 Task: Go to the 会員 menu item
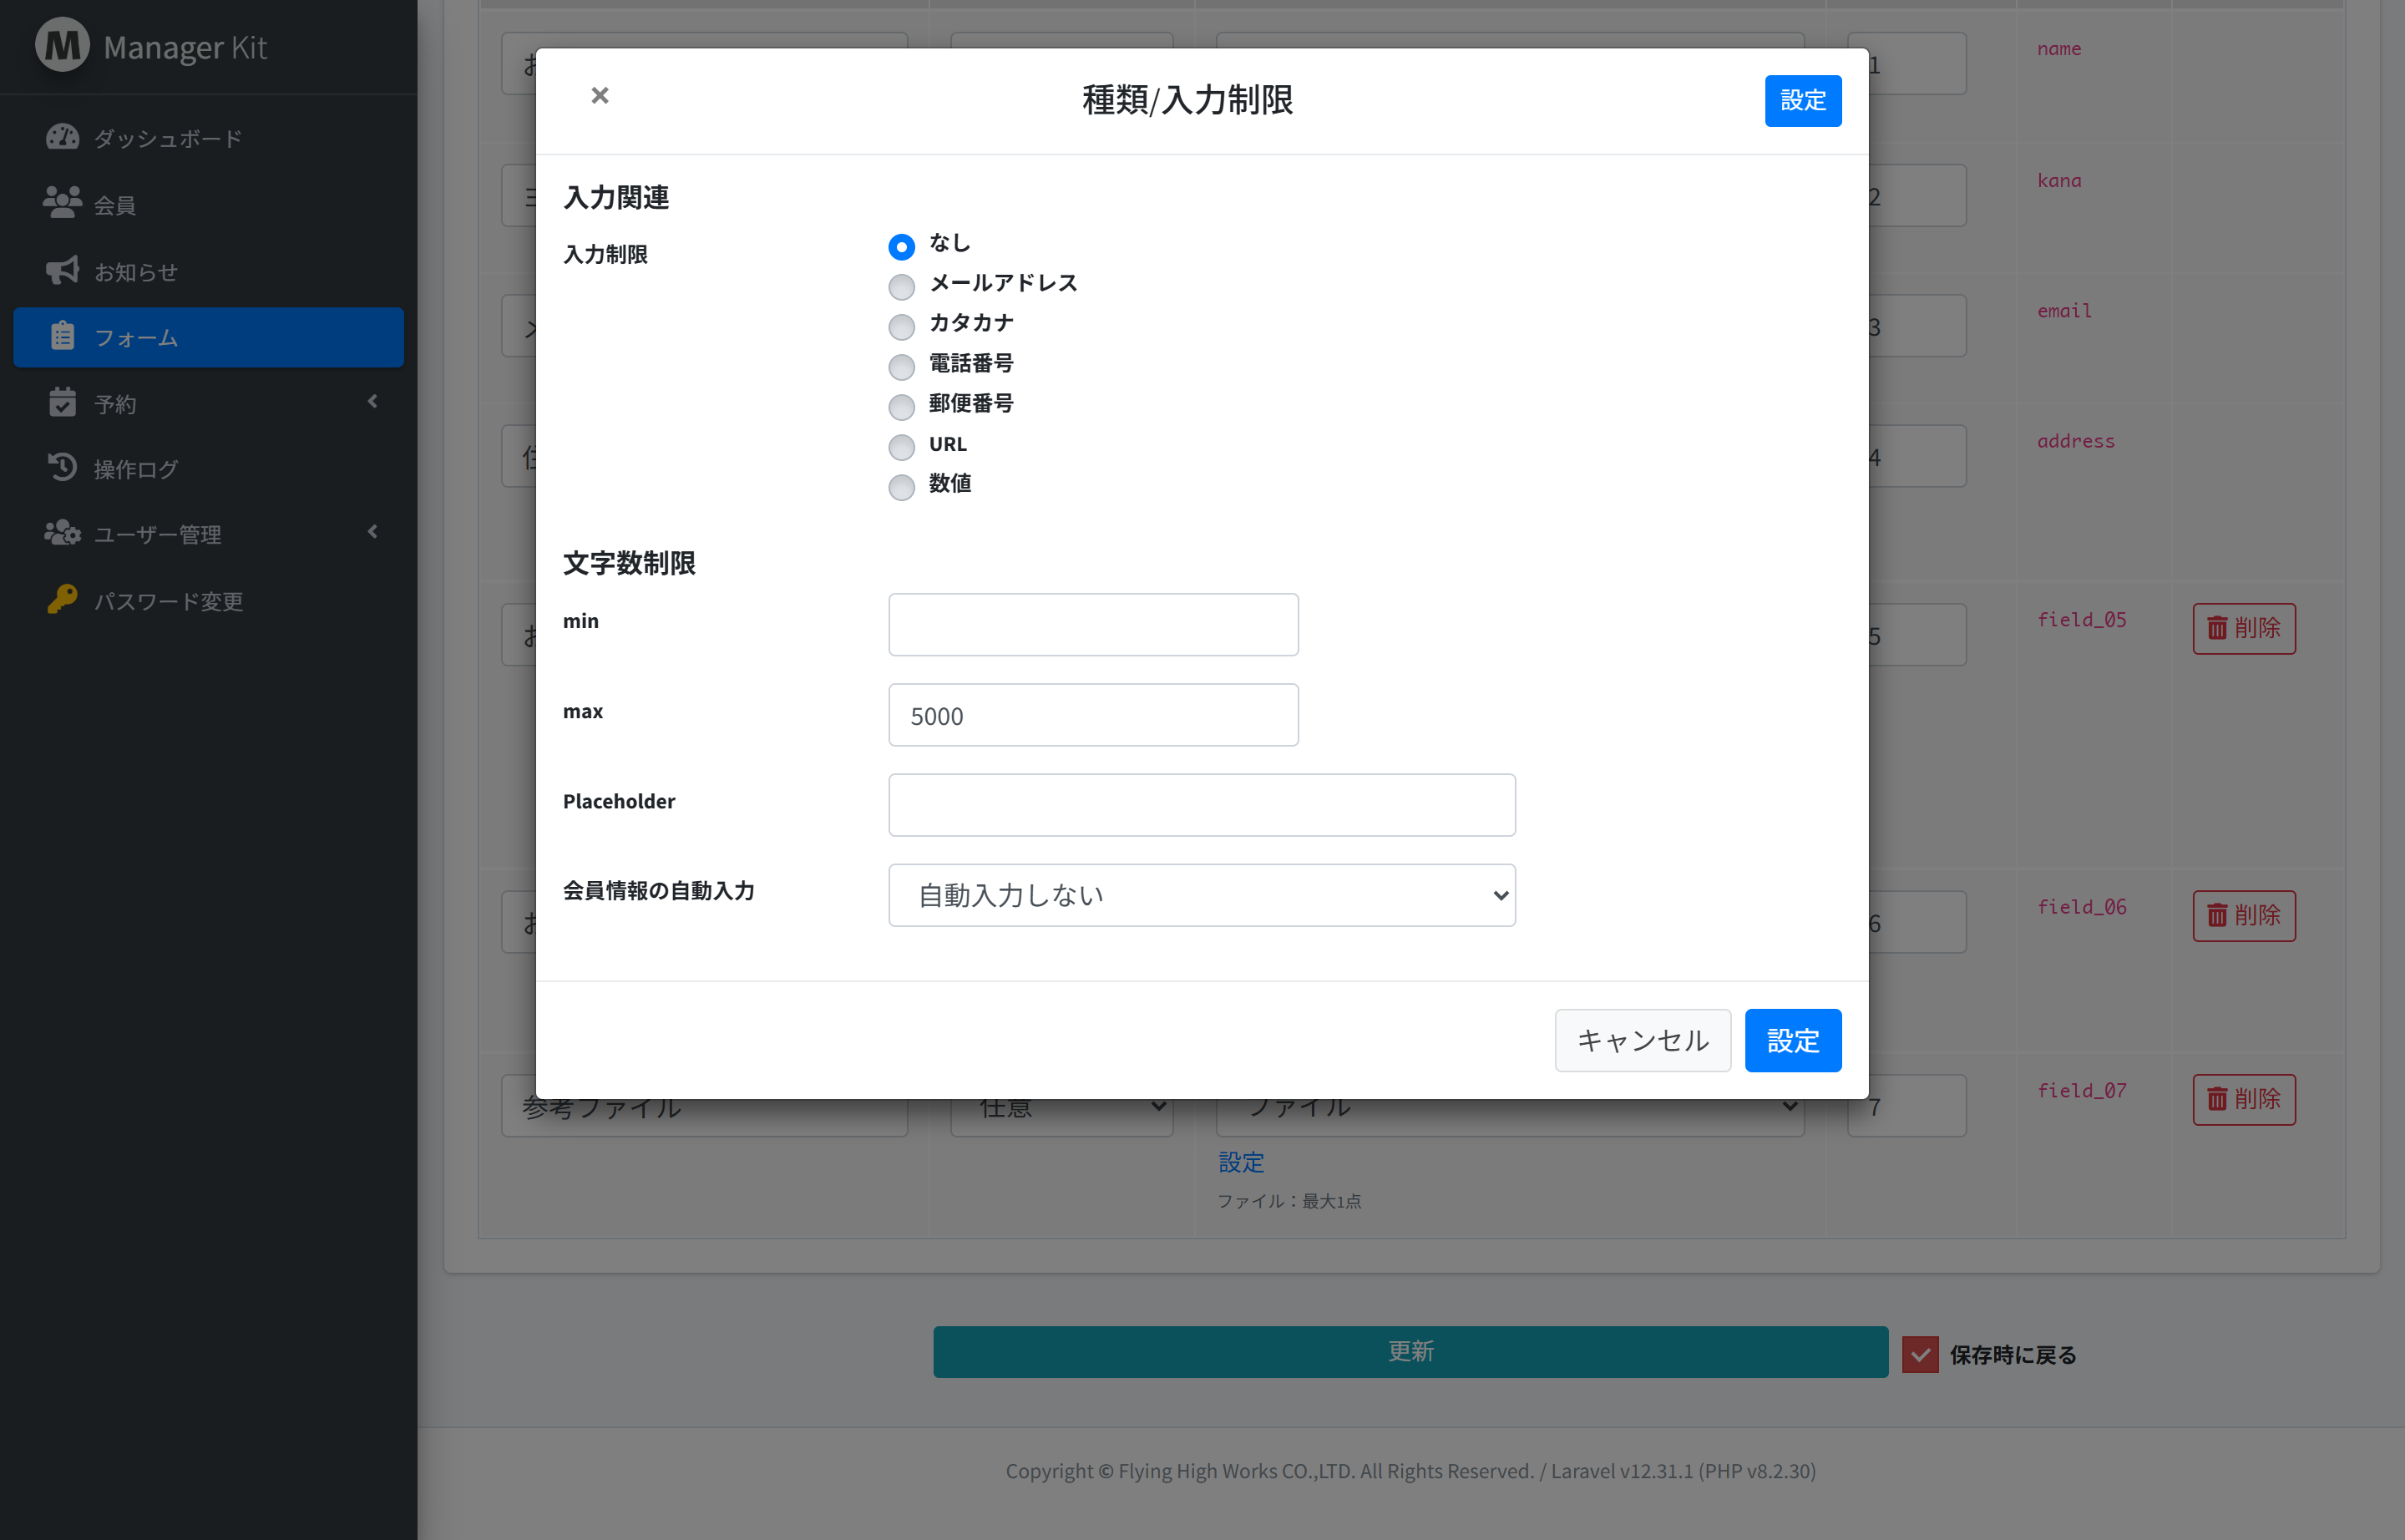(x=208, y=204)
